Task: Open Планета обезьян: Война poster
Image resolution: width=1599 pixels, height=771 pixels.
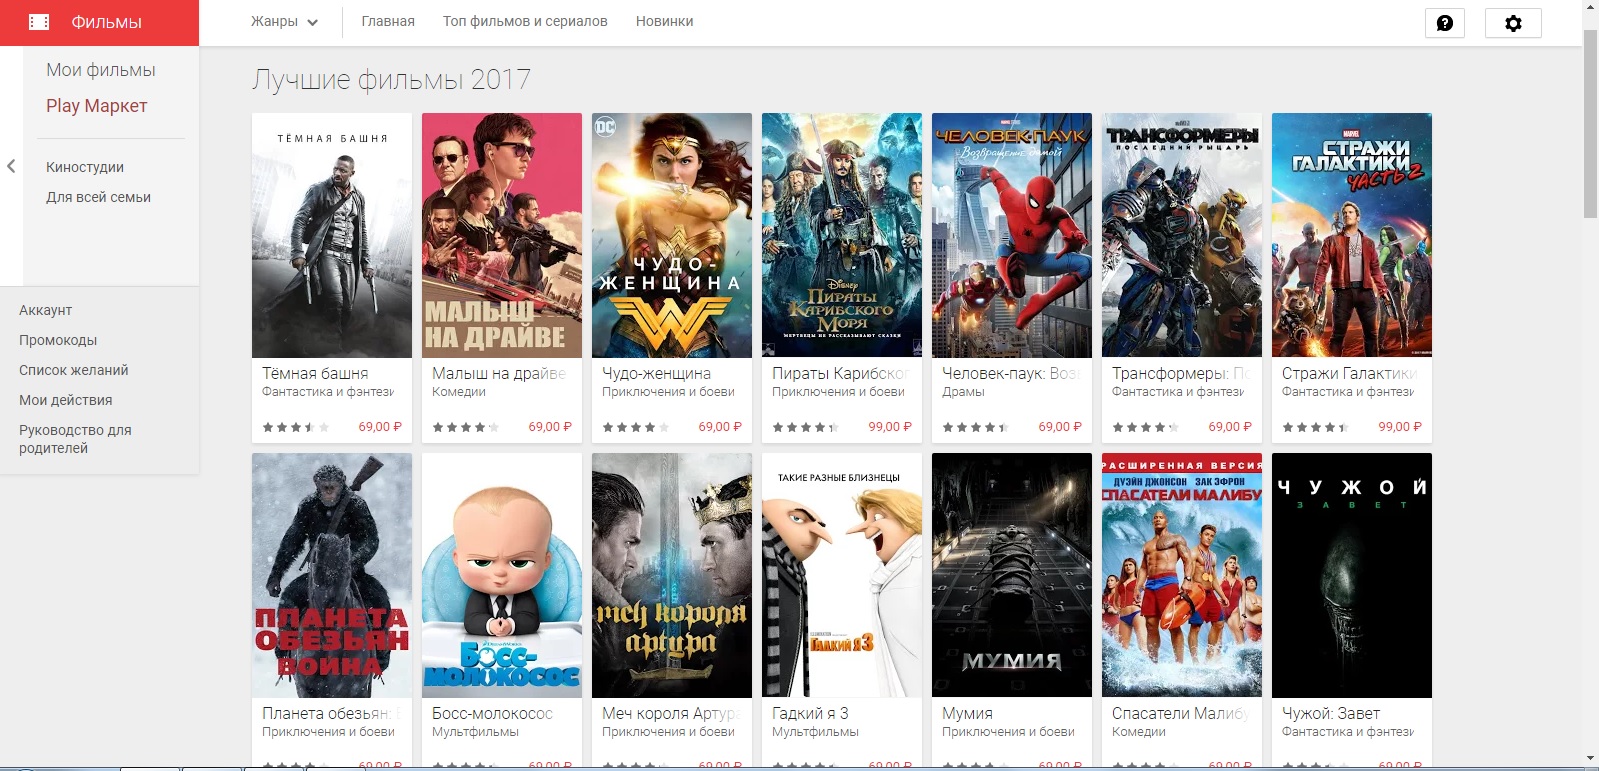Action: pos(332,575)
